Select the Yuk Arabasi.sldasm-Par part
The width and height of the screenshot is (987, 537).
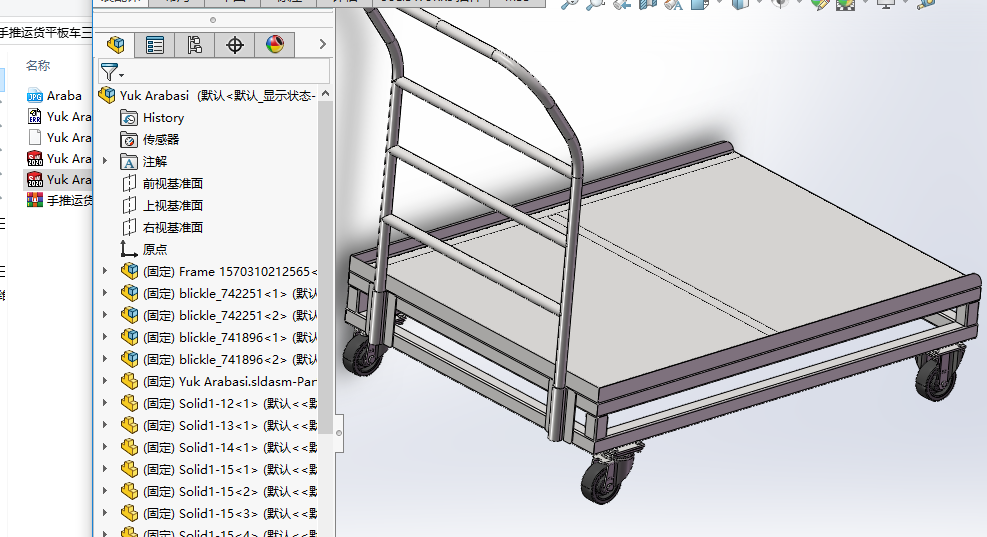pos(218,382)
